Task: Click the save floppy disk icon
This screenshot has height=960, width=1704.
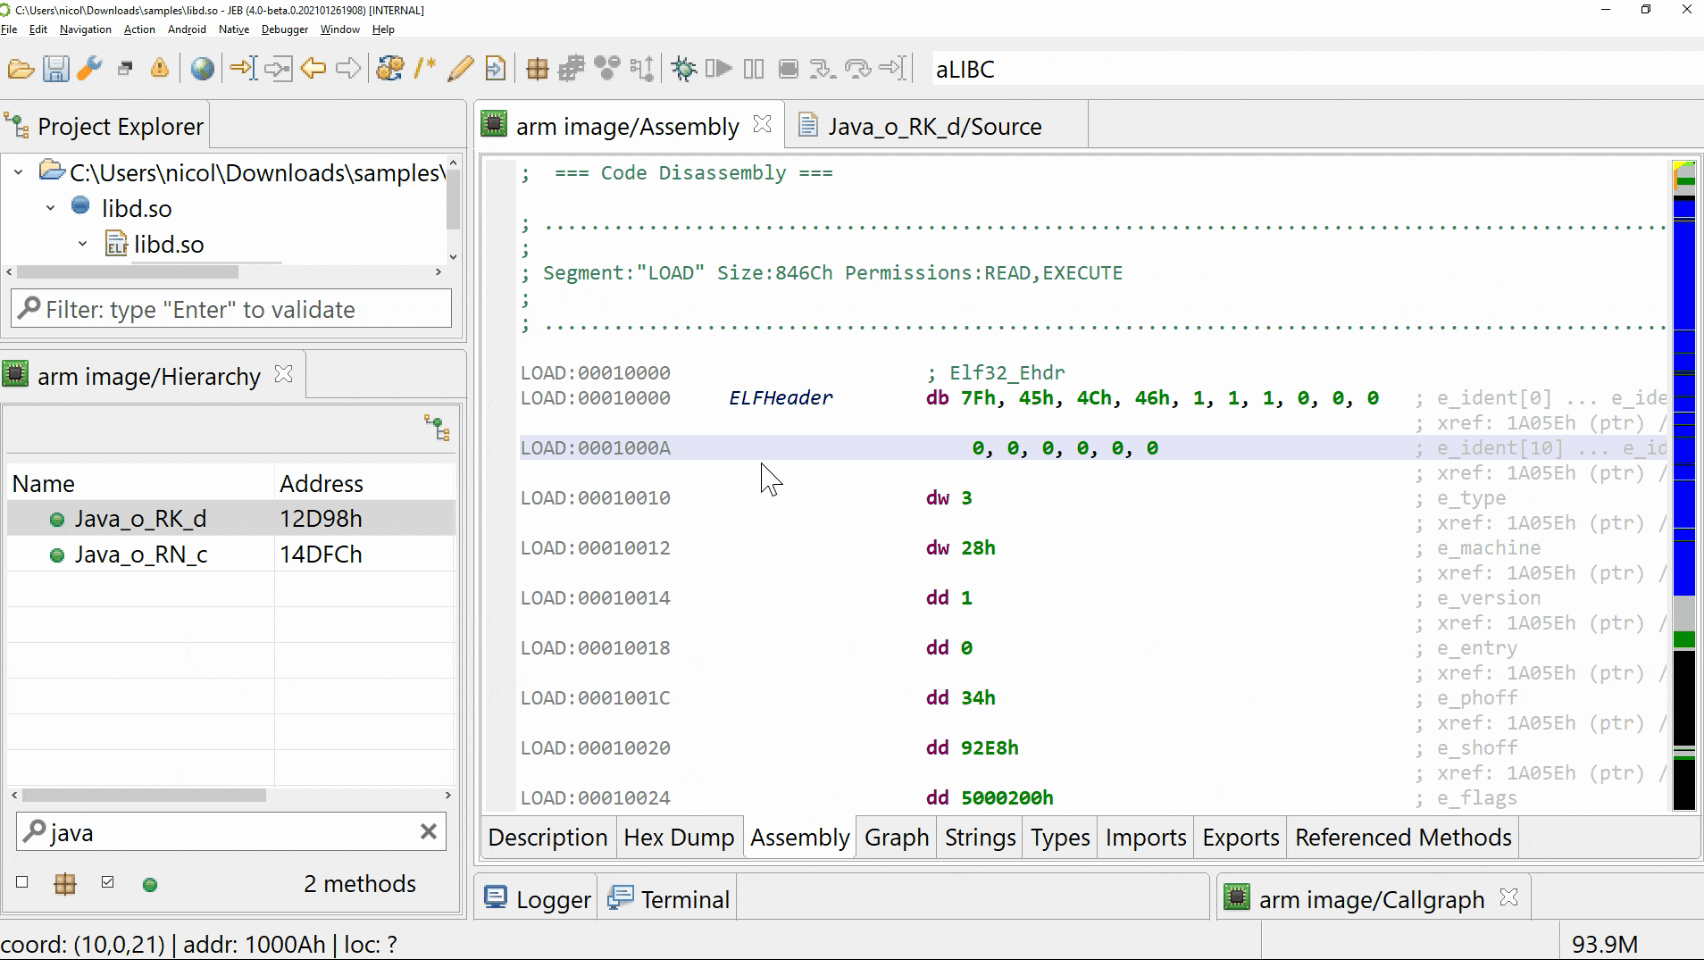Action: pyautogui.click(x=56, y=69)
